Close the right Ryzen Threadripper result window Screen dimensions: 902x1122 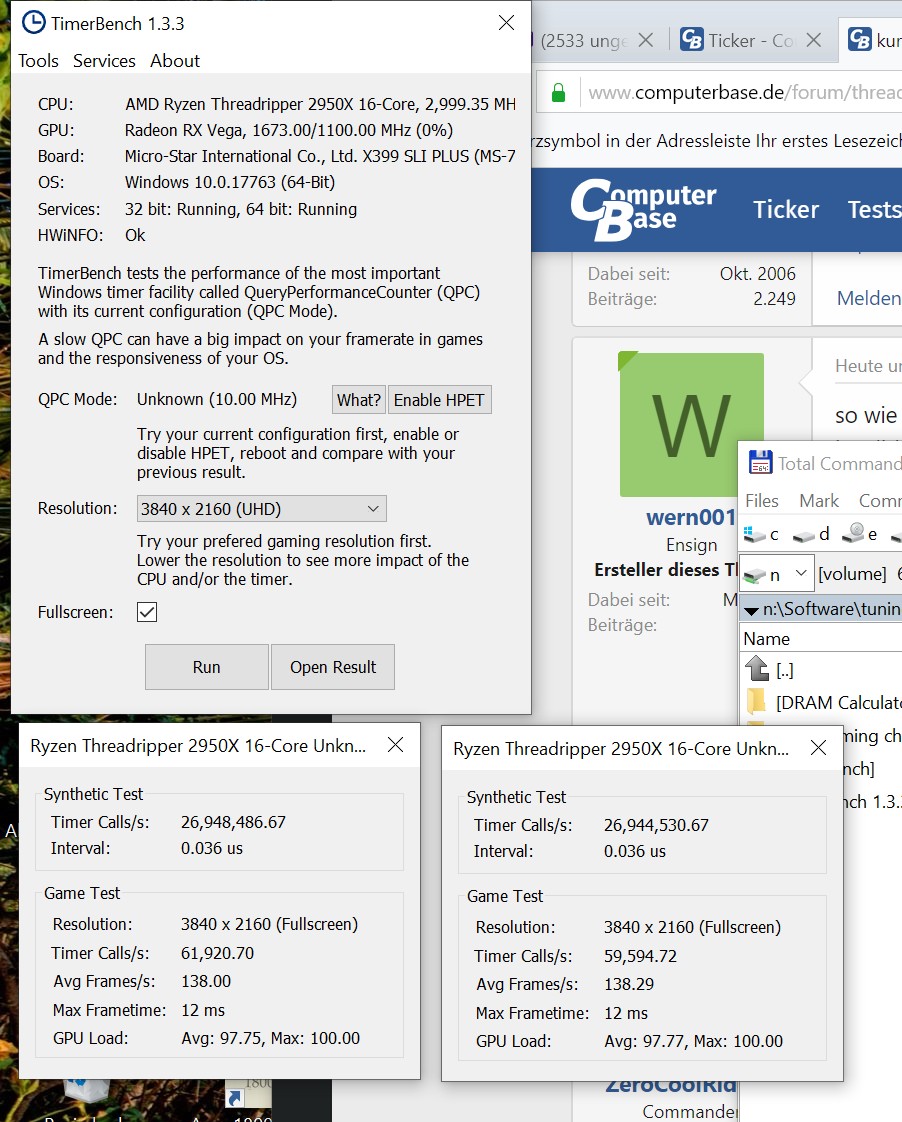tap(818, 748)
